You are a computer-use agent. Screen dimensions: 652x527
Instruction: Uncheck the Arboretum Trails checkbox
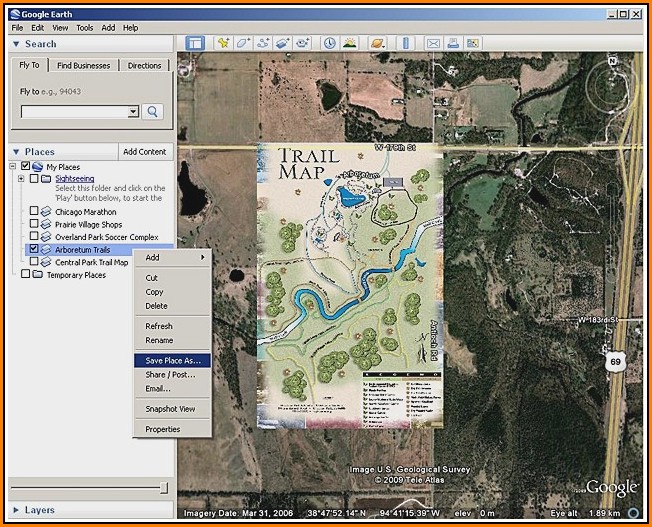coord(35,249)
